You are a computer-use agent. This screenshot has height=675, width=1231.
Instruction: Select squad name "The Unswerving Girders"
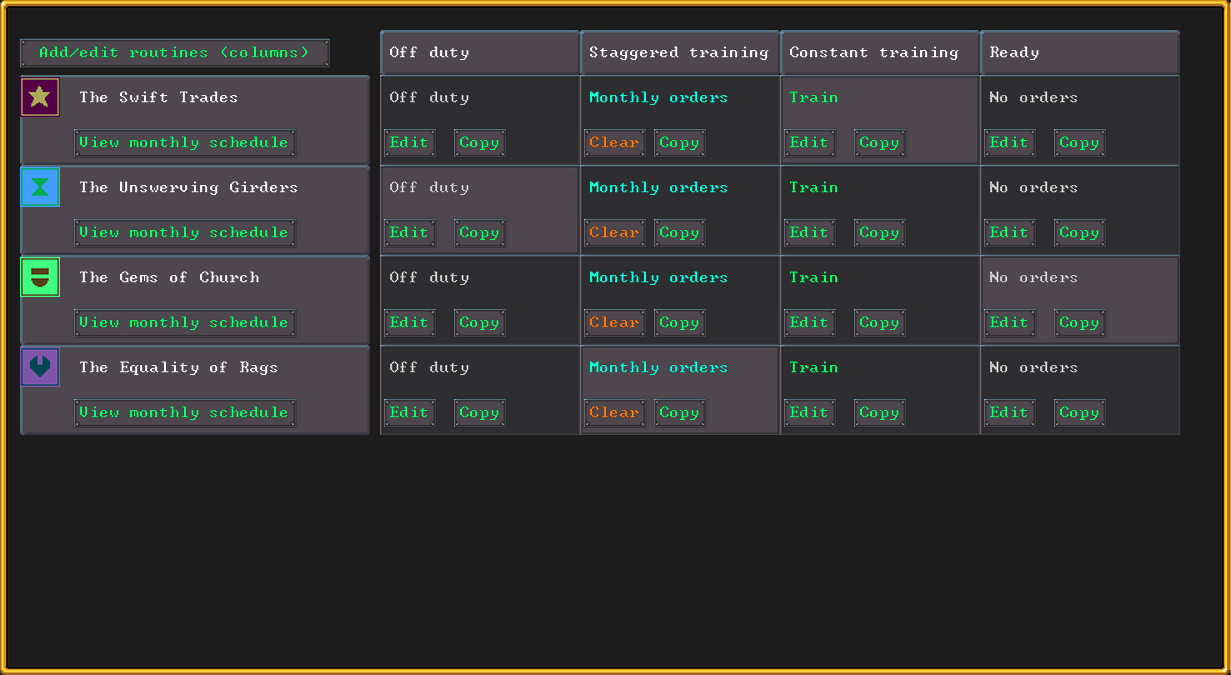tap(189, 187)
